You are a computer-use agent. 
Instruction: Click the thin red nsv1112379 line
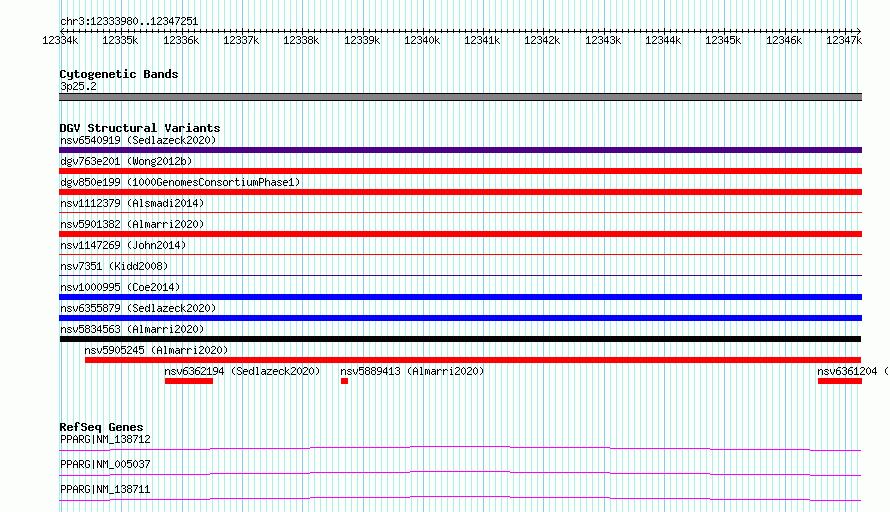(x=460, y=212)
